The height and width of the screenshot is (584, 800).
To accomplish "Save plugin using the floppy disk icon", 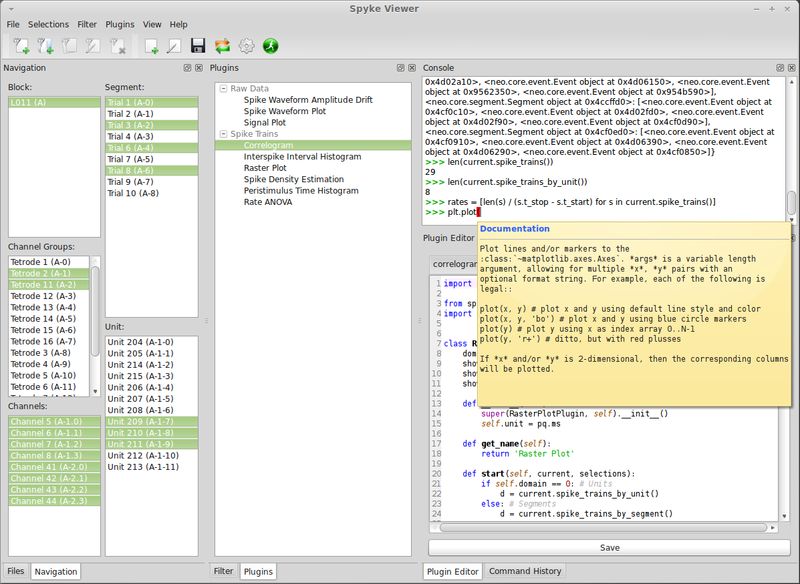I will [x=198, y=46].
